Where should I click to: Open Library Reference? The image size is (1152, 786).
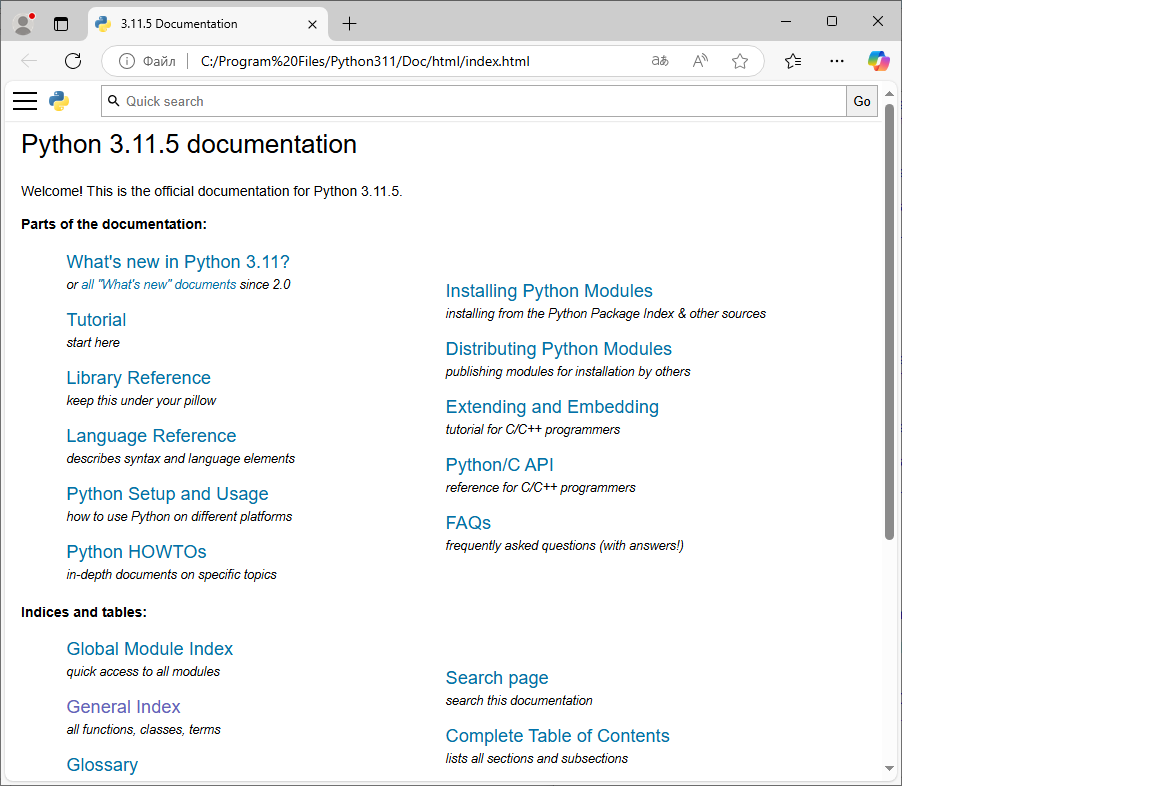(138, 378)
